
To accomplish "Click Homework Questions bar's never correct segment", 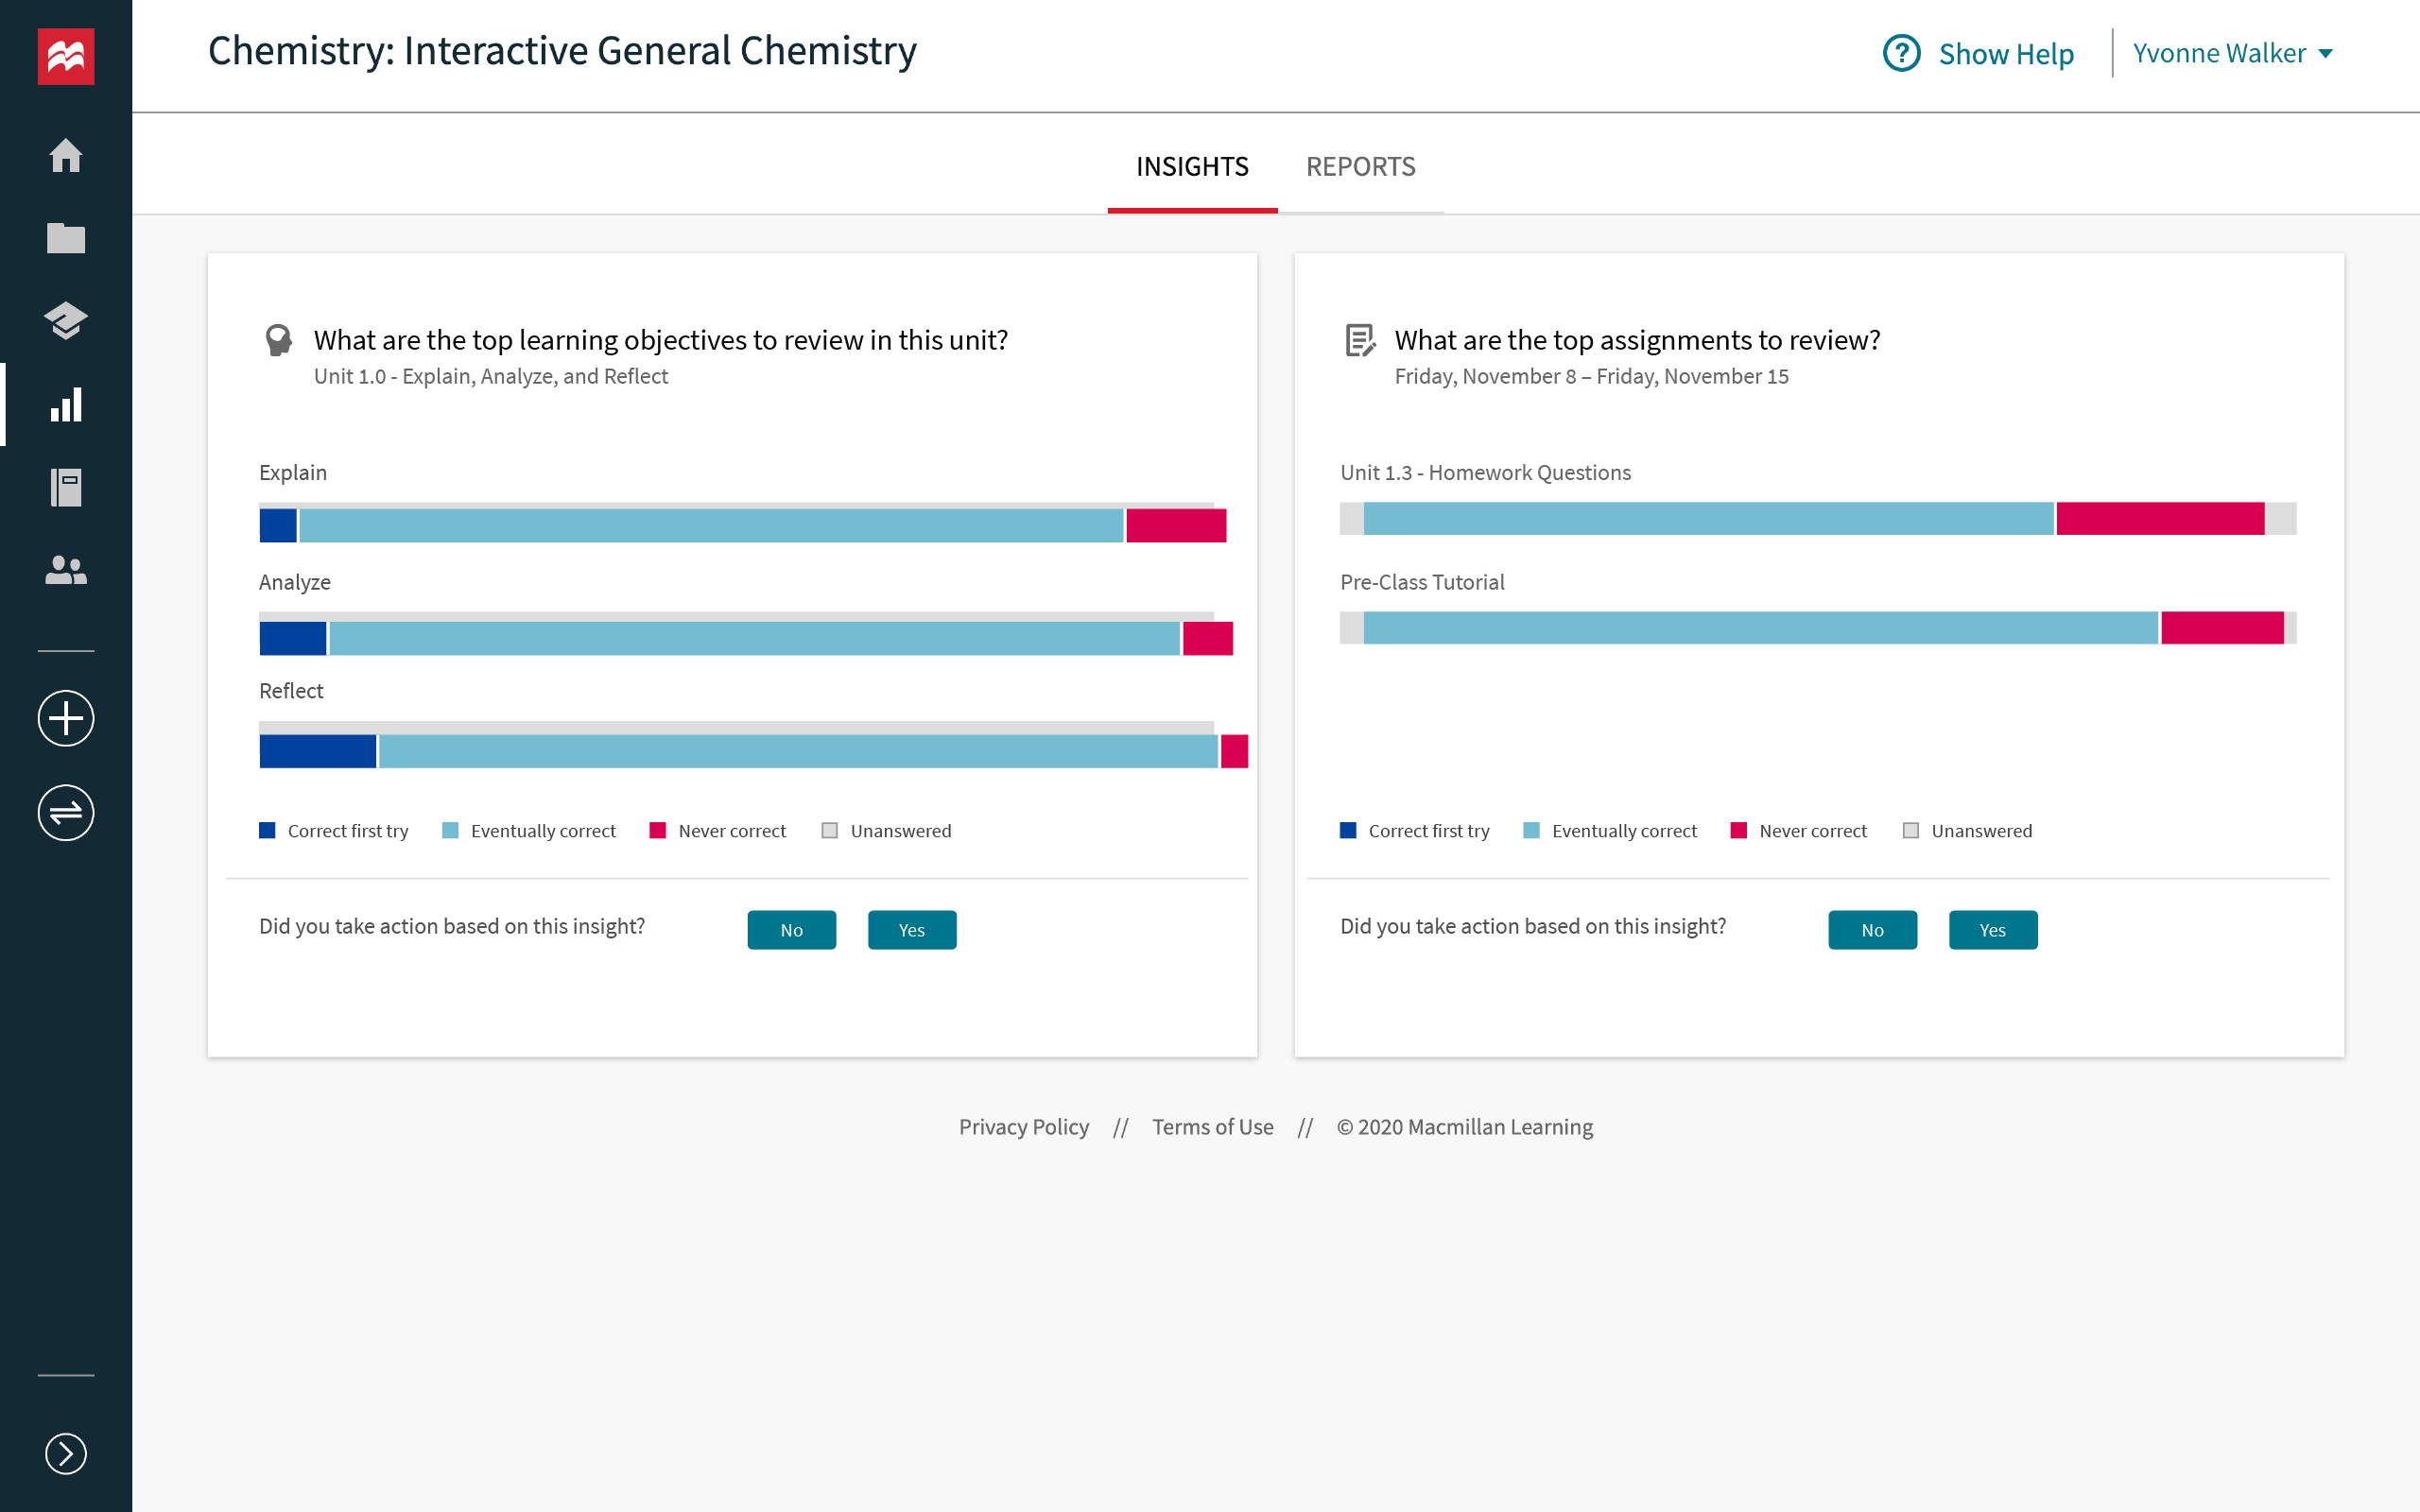I will (2160, 518).
